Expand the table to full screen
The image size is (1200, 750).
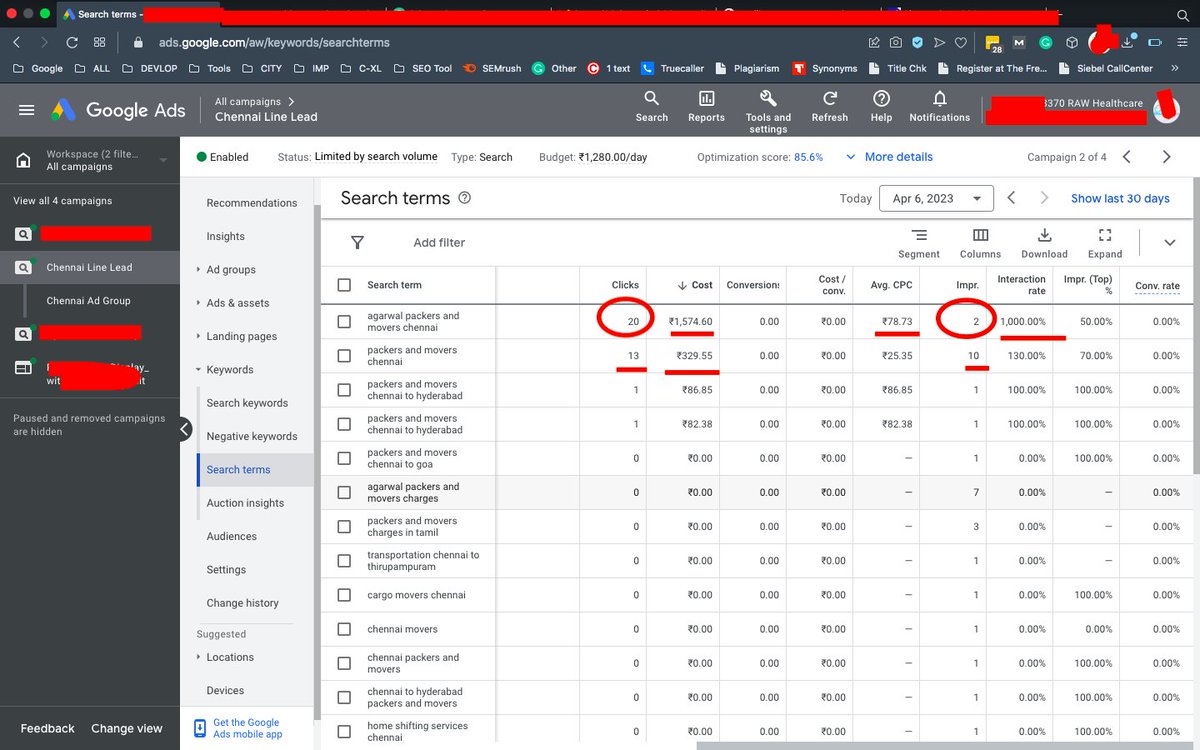(1105, 242)
